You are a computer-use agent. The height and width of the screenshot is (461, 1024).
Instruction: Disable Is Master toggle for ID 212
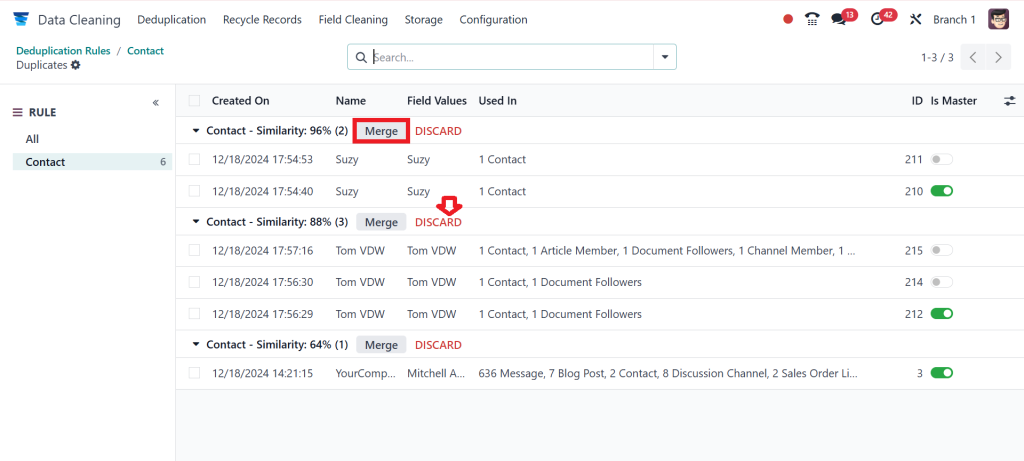(942, 314)
